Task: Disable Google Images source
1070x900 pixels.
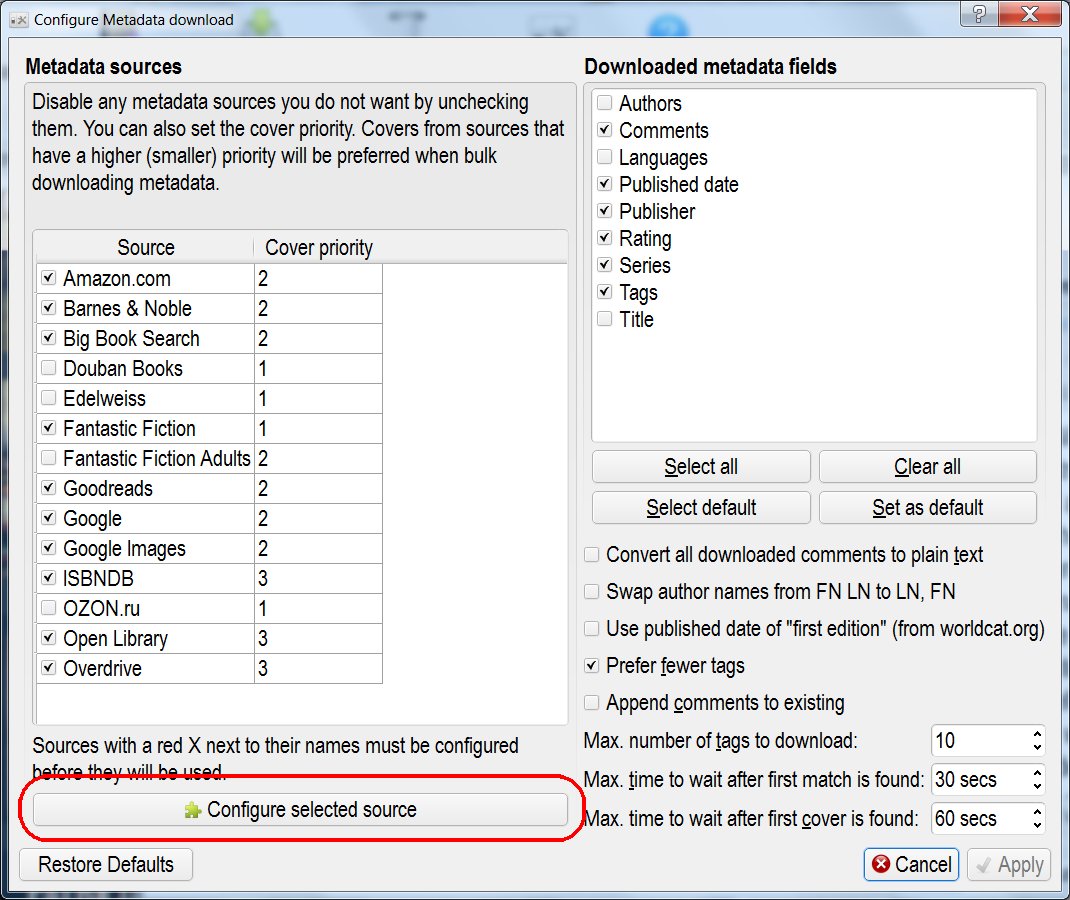Action: pyautogui.click(x=48, y=548)
